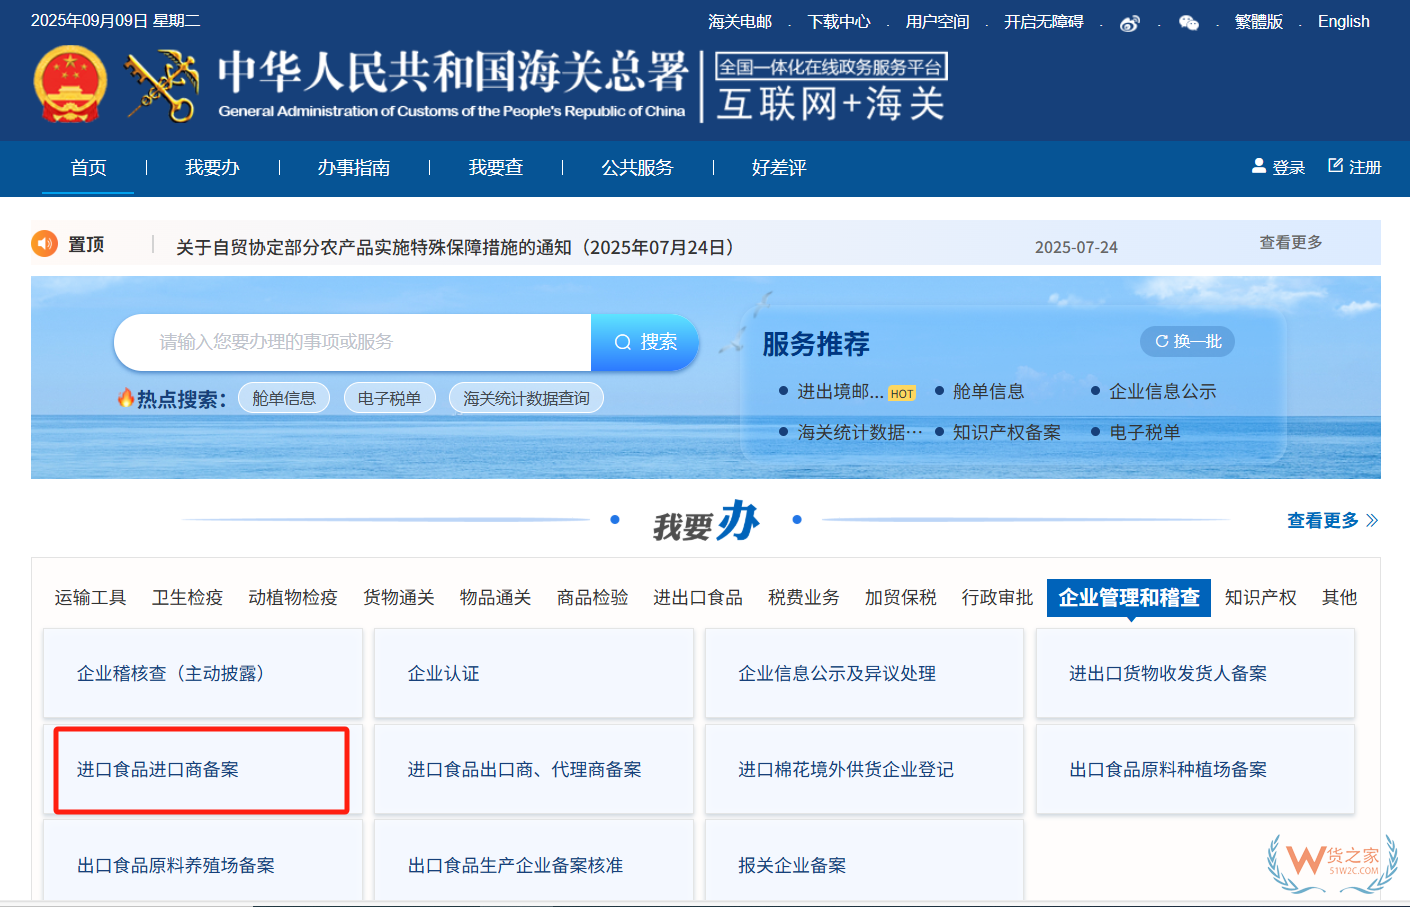Click the blue 搜索 search button
The width and height of the screenshot is (1410, 907).
point(645,342)
